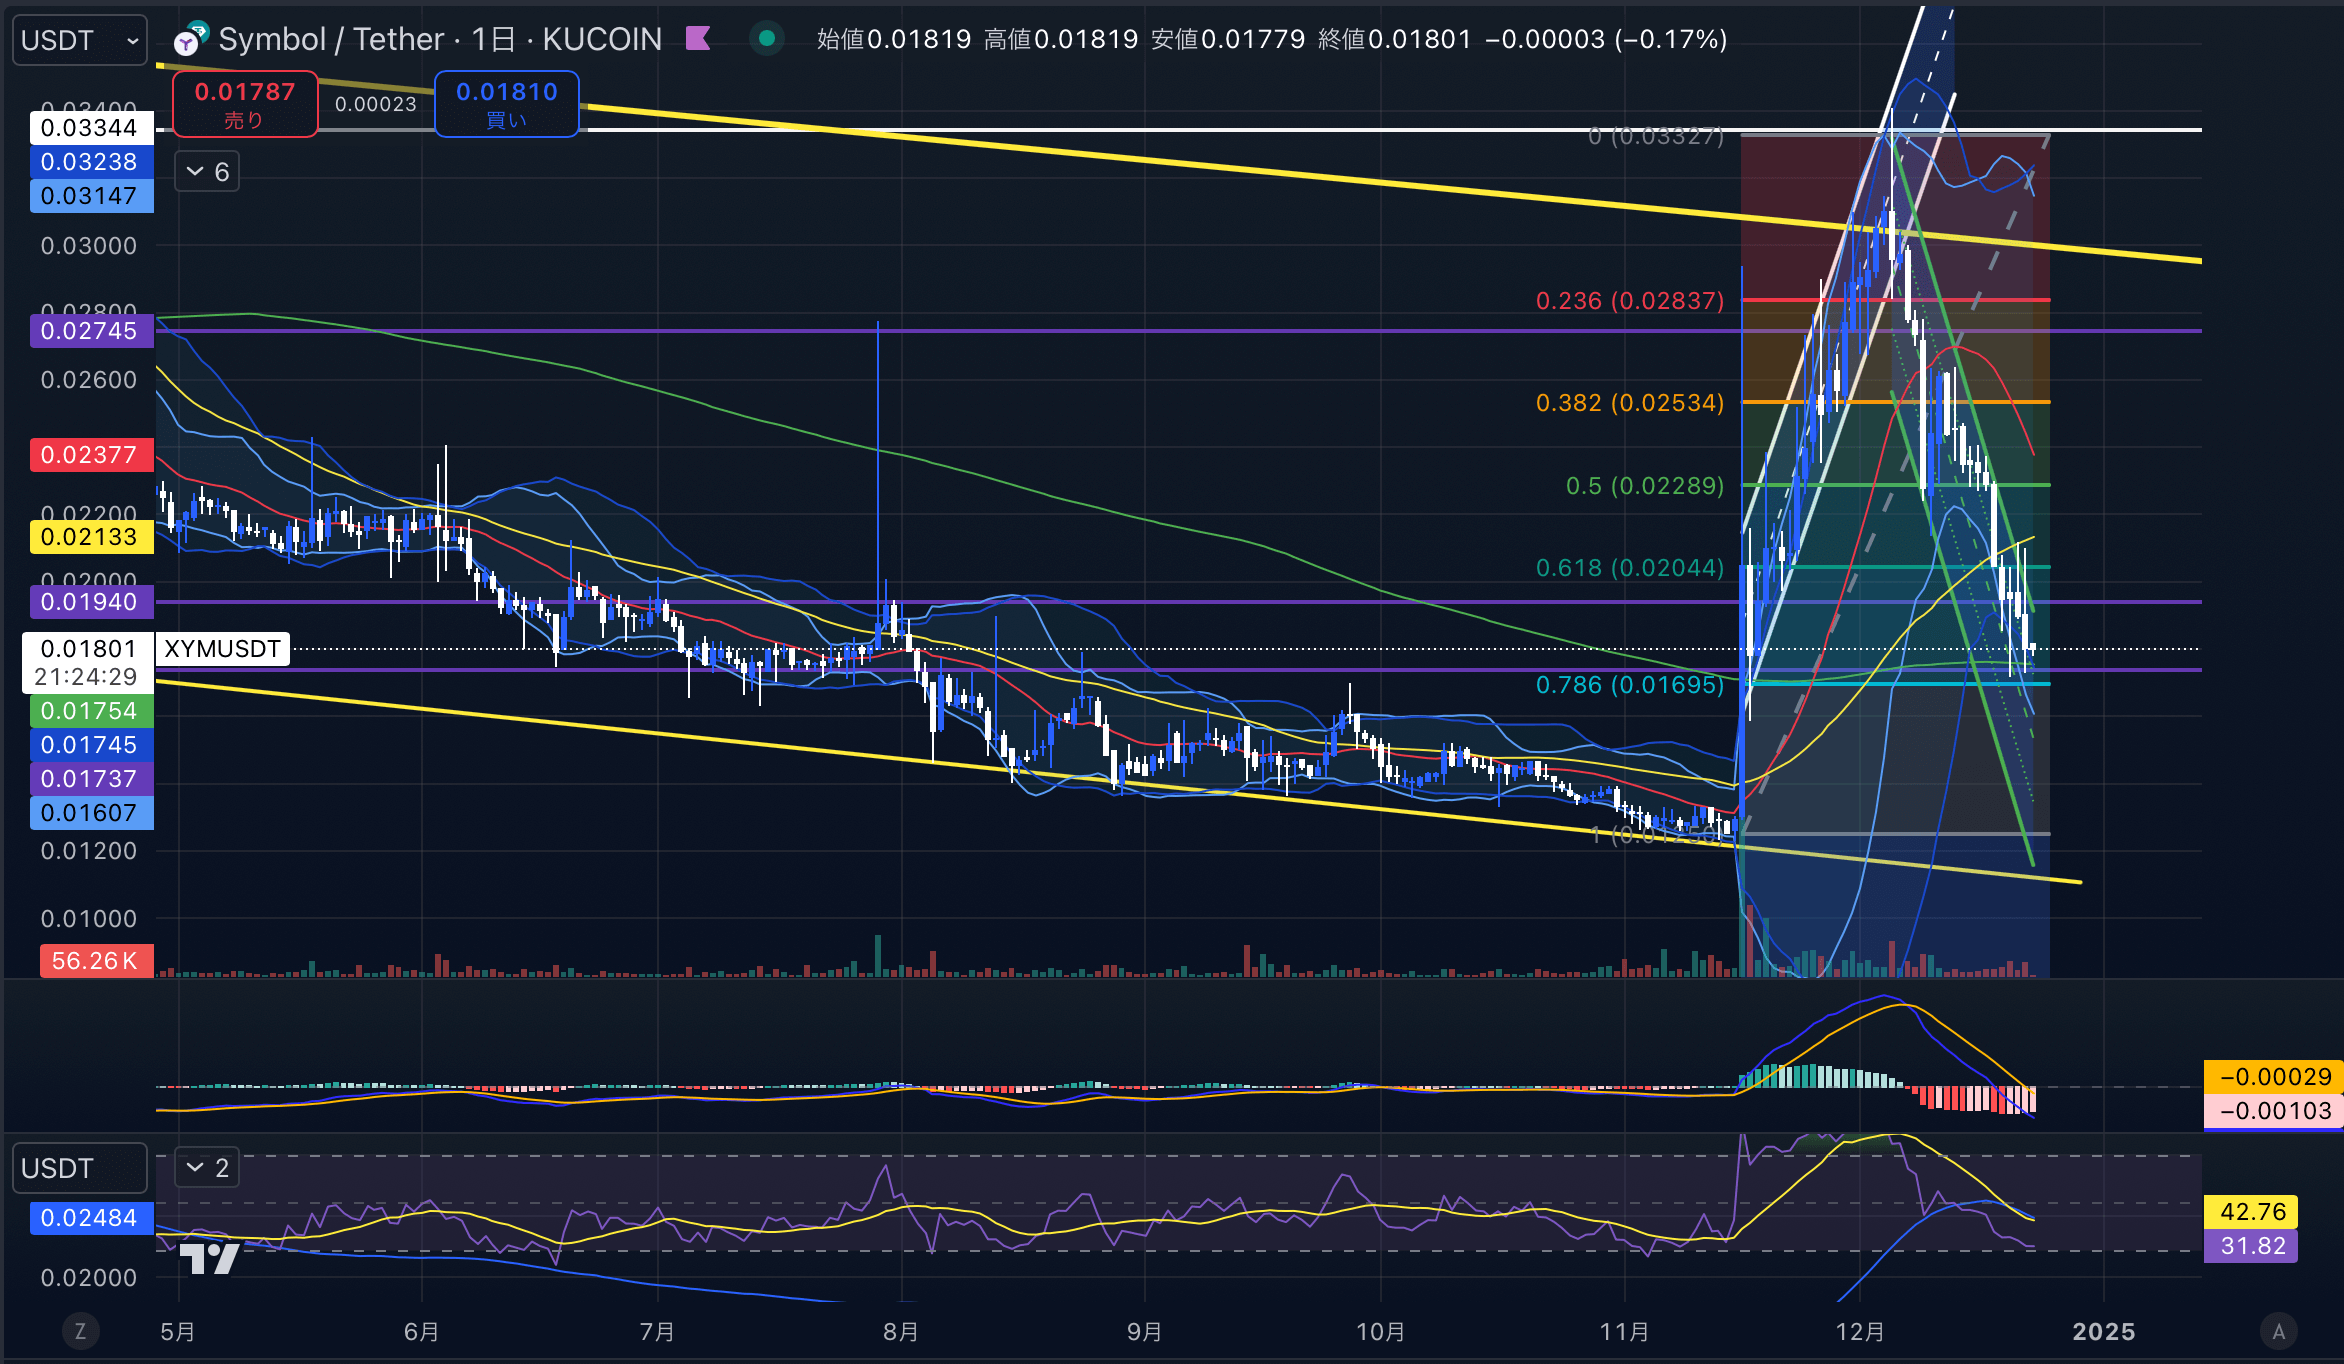The height and width of the screenshot is (1364, 2344).
Task: Click the 0.00023 spread value
Action: [x=376, y=104]
